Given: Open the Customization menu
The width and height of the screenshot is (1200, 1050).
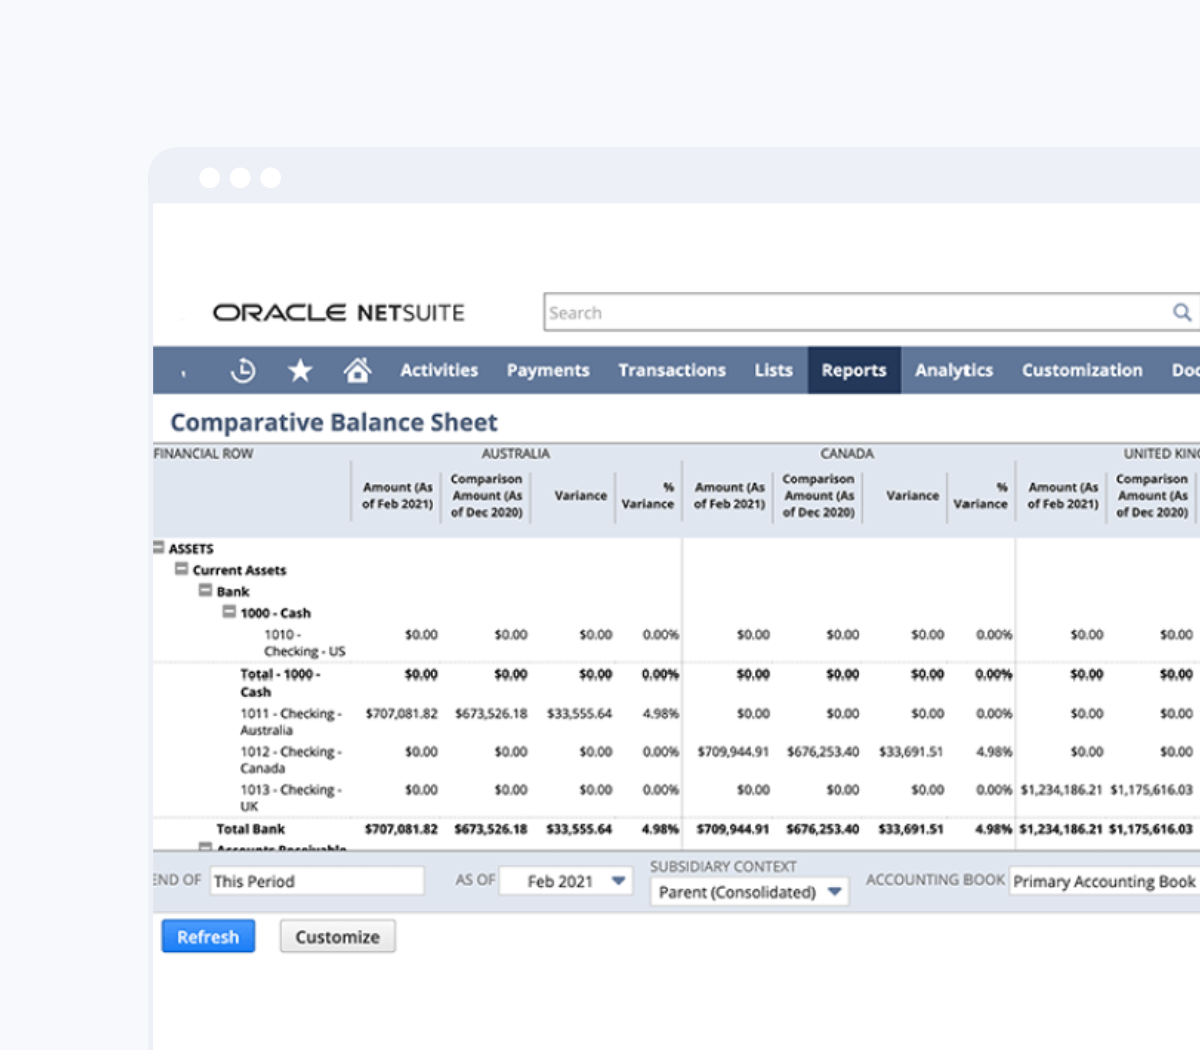Looking at the screenshot, I should 1082,370.
